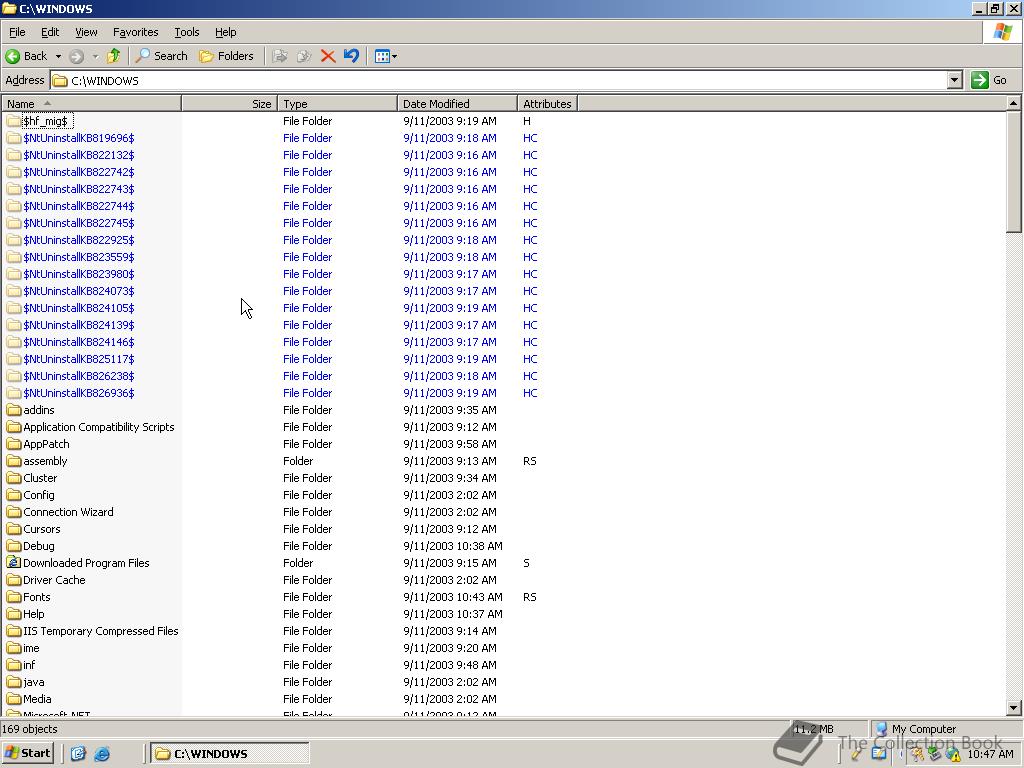Open the Favorites menu
Image resolution: width=1024 pixels, height=768 pixels.
point(135,32)
